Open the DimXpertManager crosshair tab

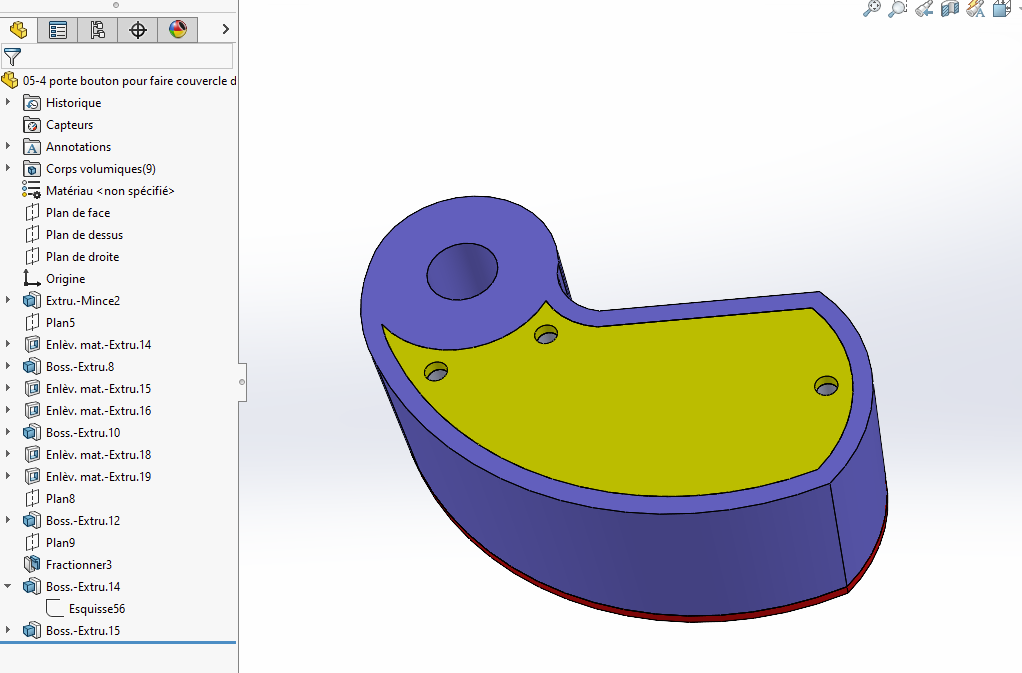pyautogui.click(x=138, y=30)
